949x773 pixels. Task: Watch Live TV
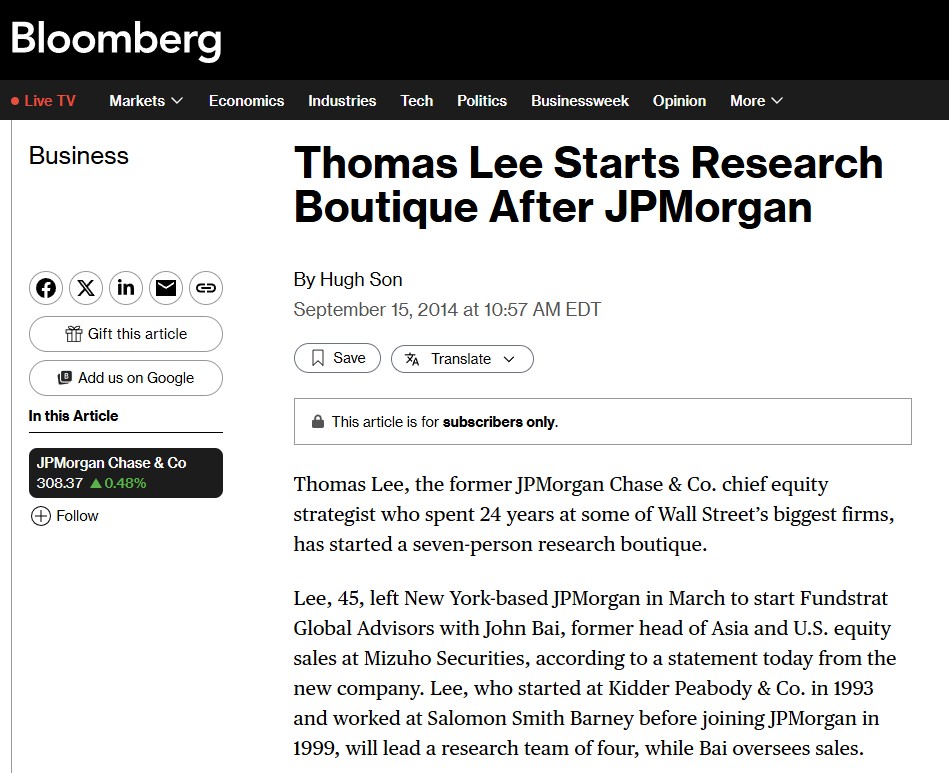tap(43, 101)
